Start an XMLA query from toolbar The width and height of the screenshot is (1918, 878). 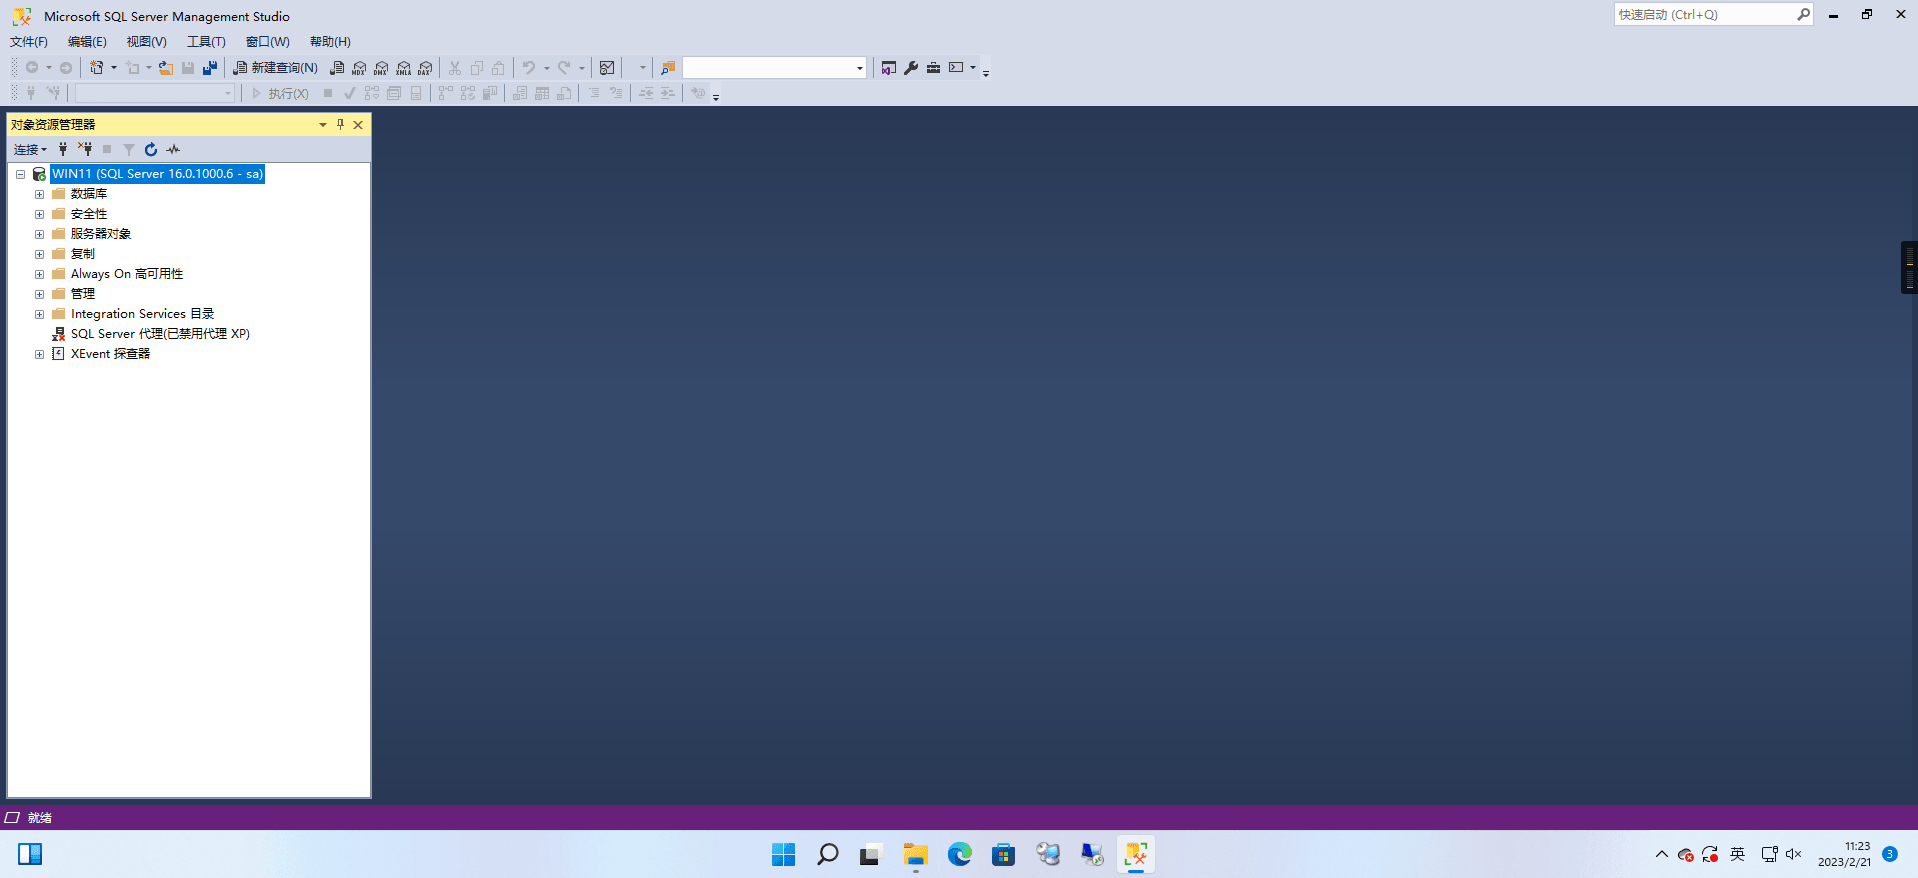coord(404,68)
